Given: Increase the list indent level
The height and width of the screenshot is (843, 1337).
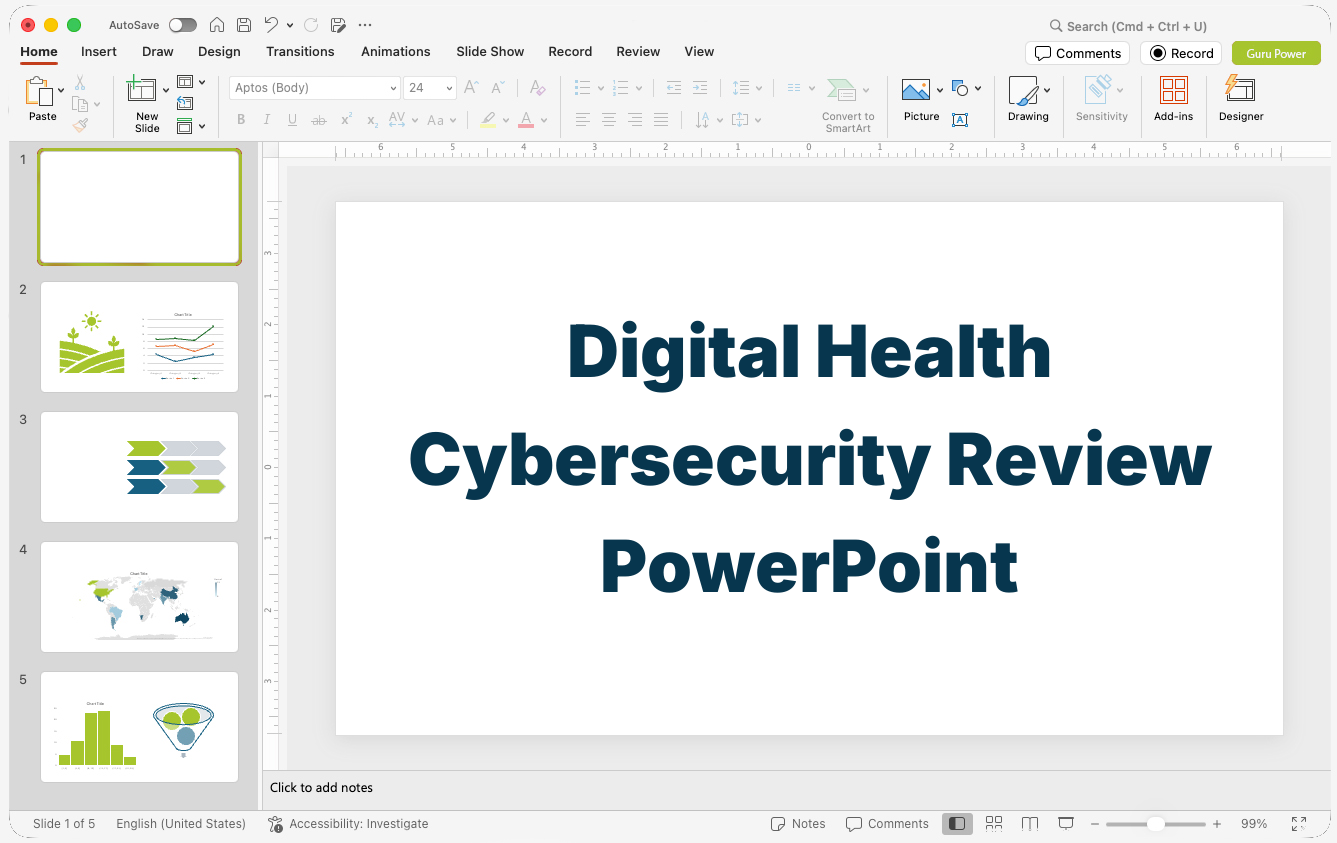Looking at the screenshot, I should coord(700,88).
